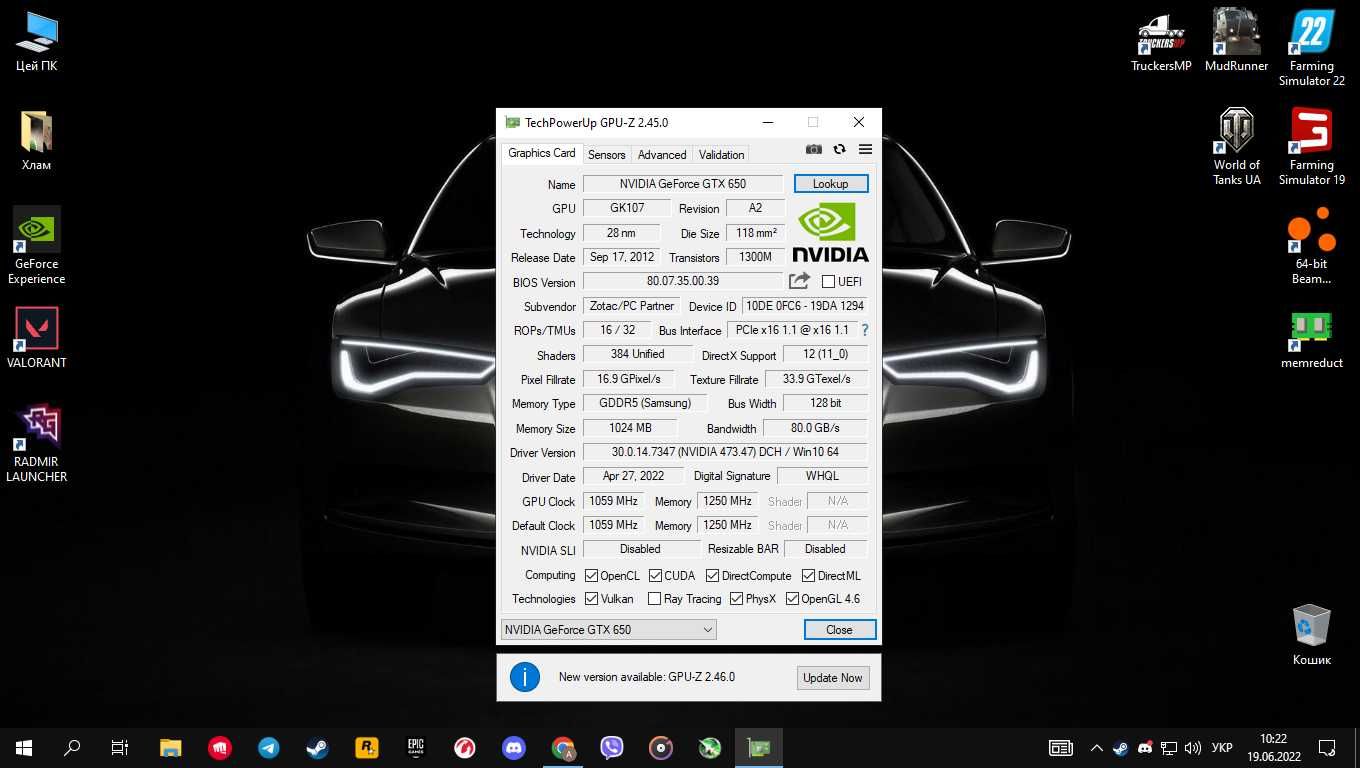Toggle the DirectML checkbox
This screenshot has height=768, width=1360.
[808, 576]
